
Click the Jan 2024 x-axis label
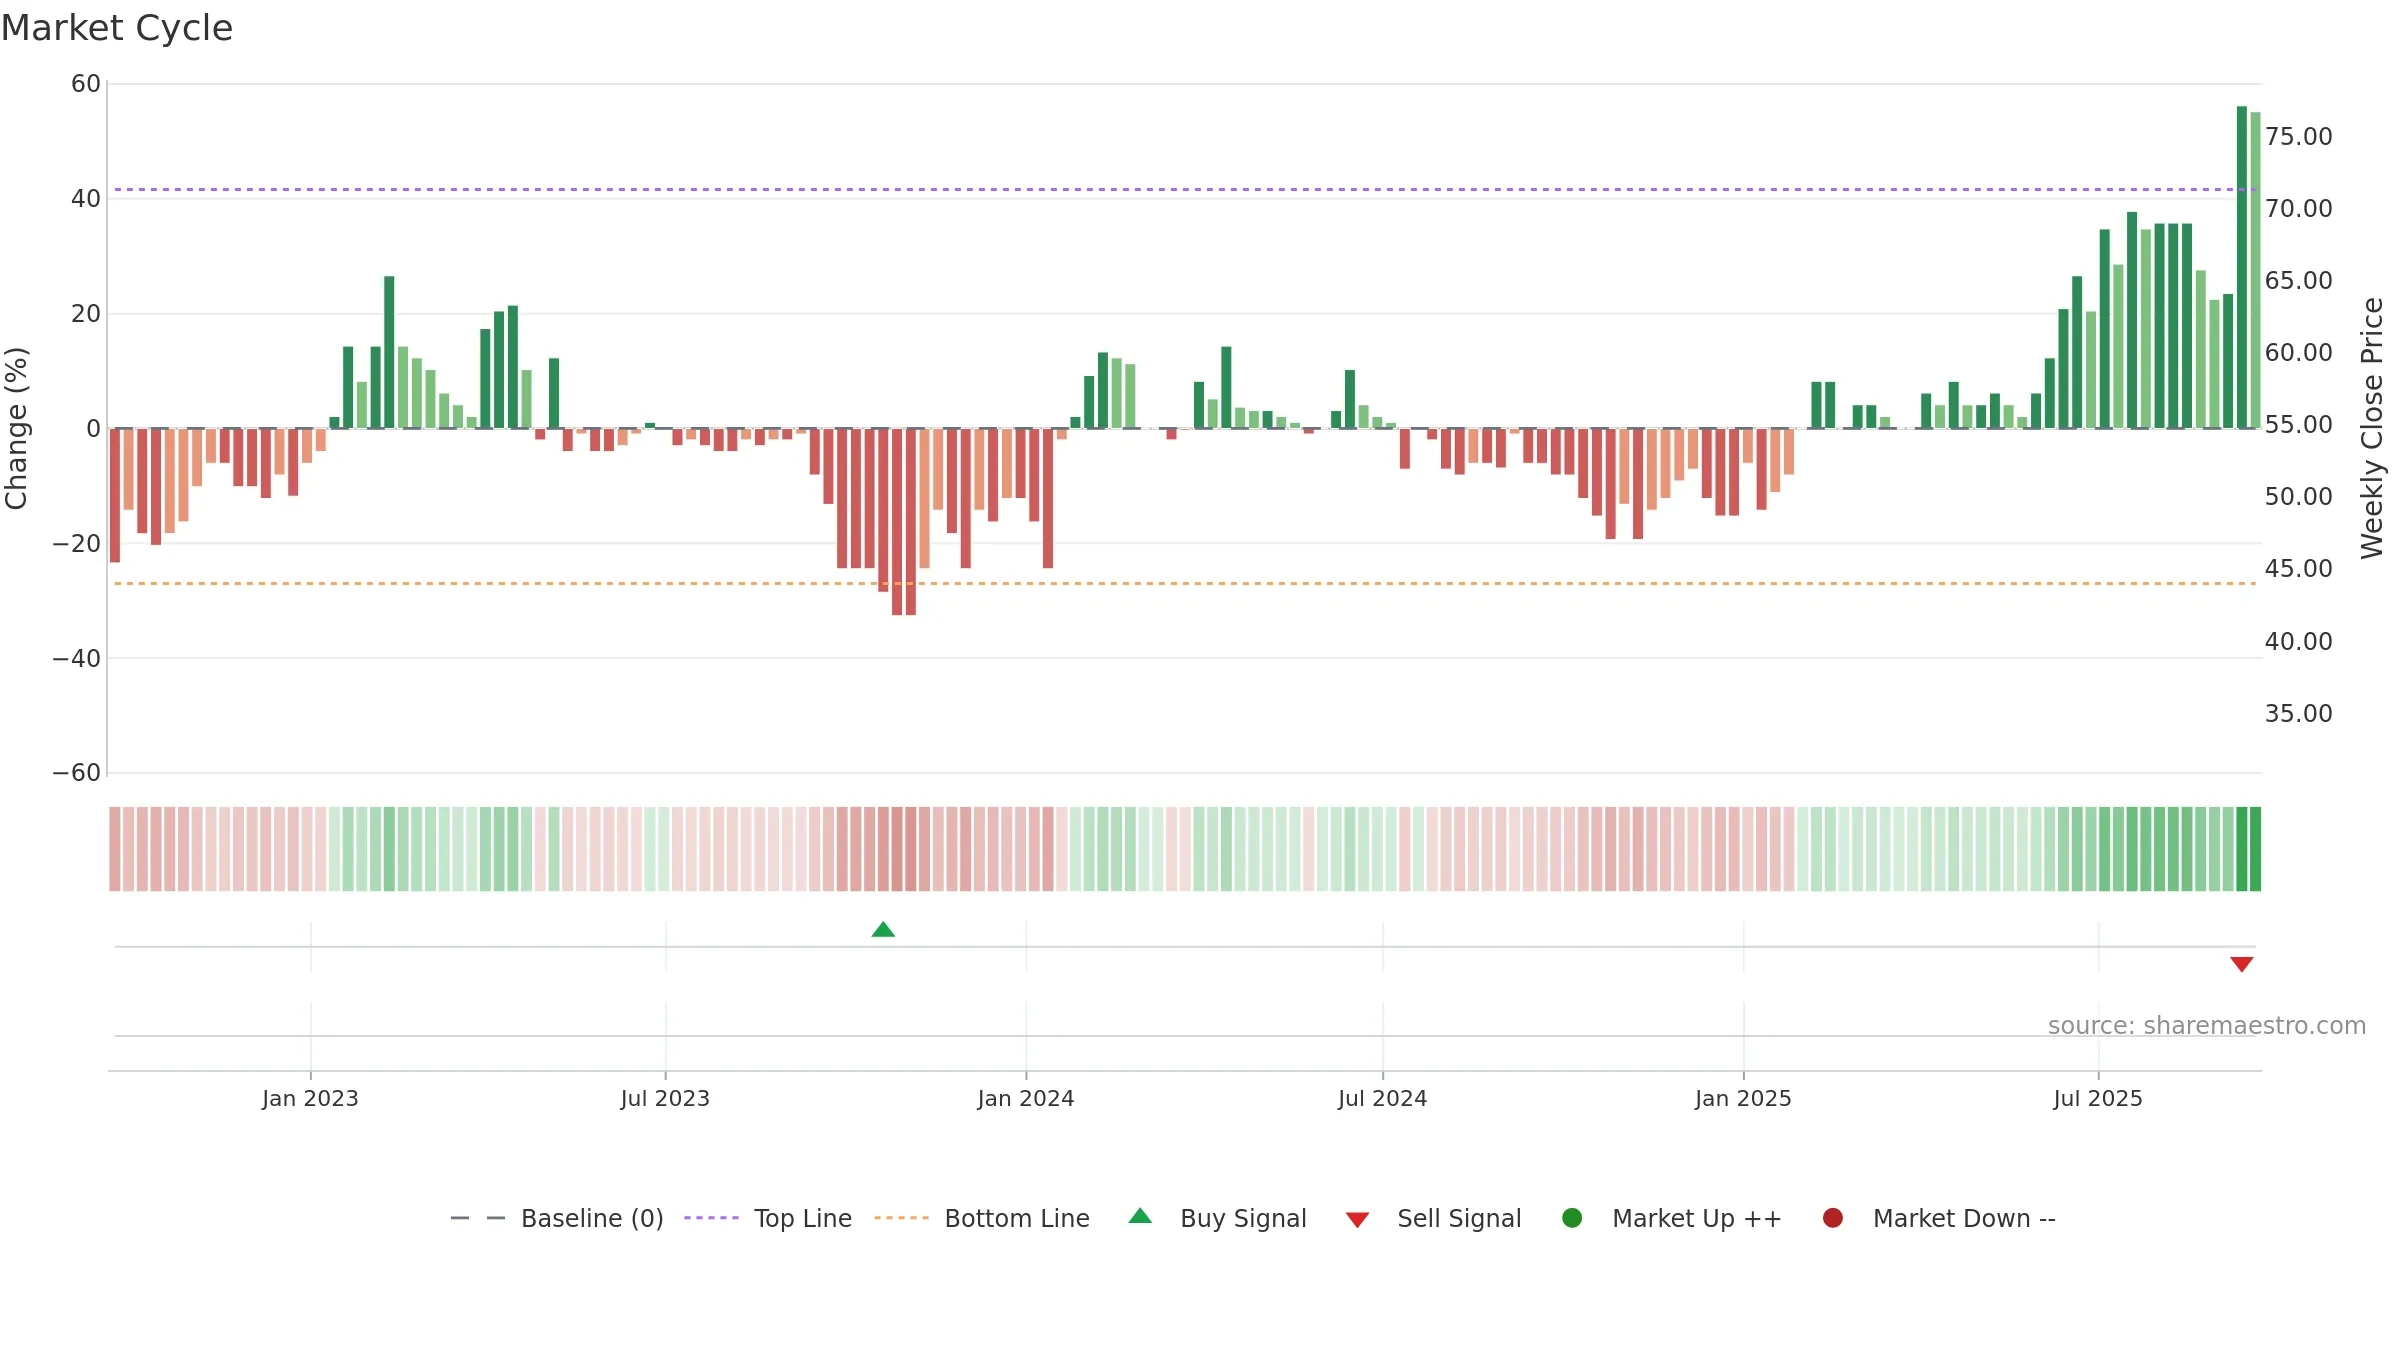[x=1026, y=1098]
